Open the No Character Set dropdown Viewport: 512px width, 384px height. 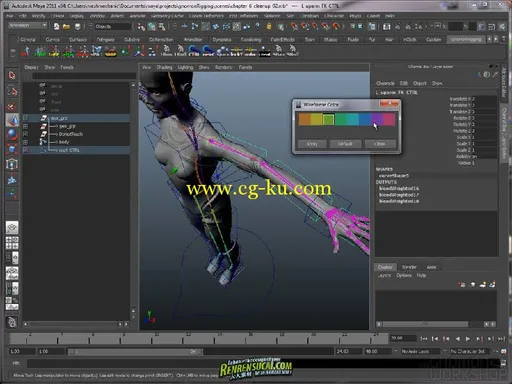click(x=471, y=351)
